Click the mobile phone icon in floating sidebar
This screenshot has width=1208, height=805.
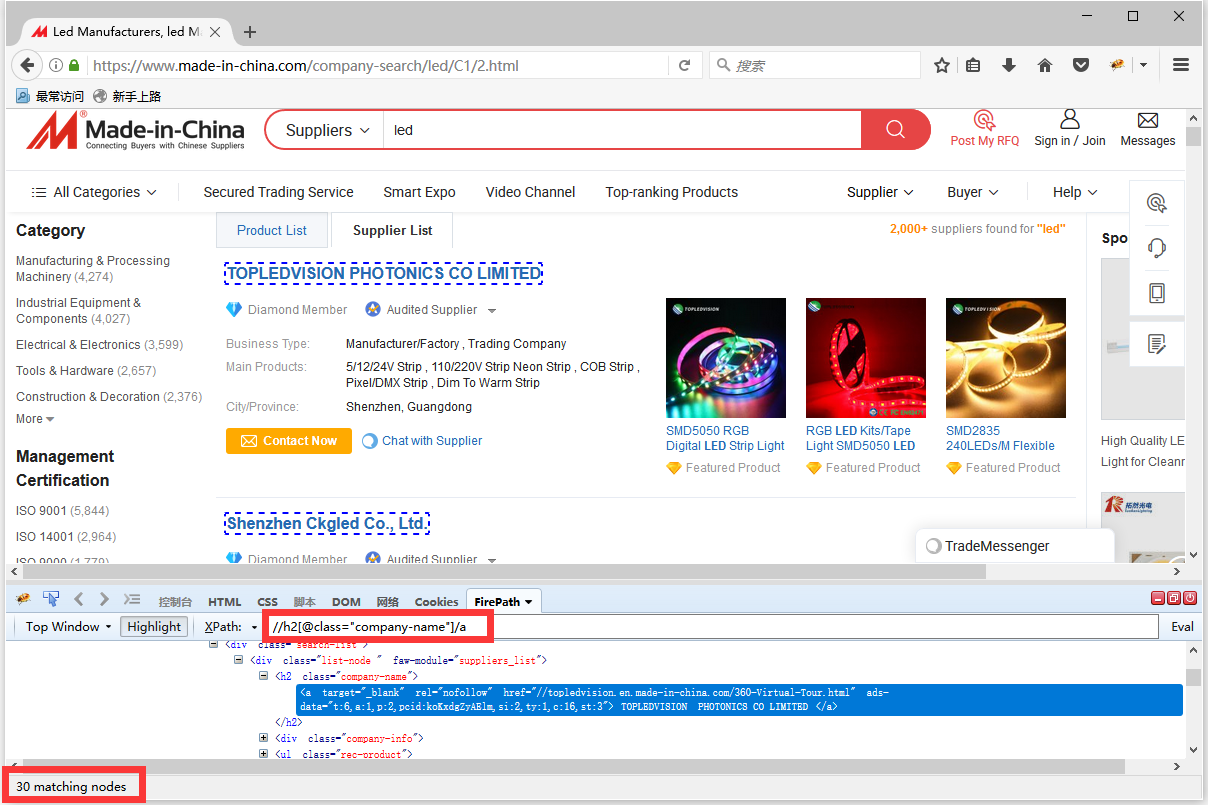(1157, 293)
